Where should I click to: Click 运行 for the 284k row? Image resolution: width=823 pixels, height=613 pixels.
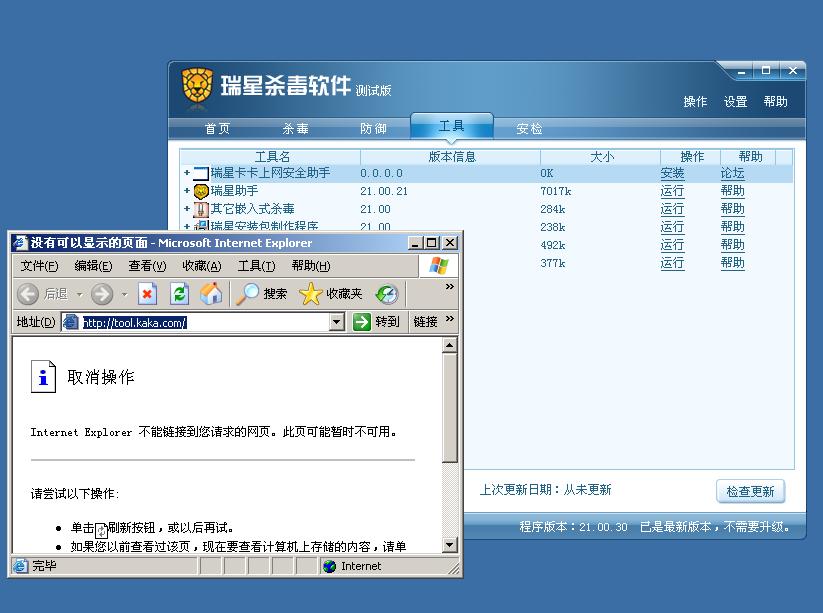[x=672, y=209]
